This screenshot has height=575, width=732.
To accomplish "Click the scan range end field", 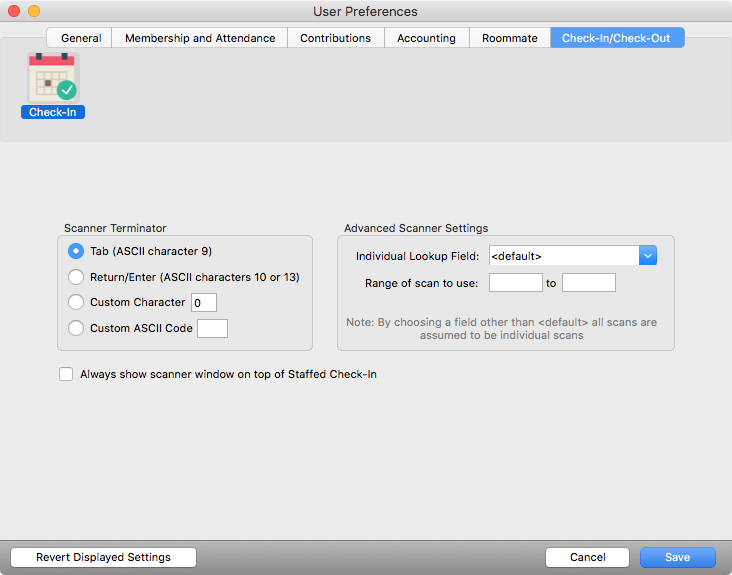I will [588, 283].
